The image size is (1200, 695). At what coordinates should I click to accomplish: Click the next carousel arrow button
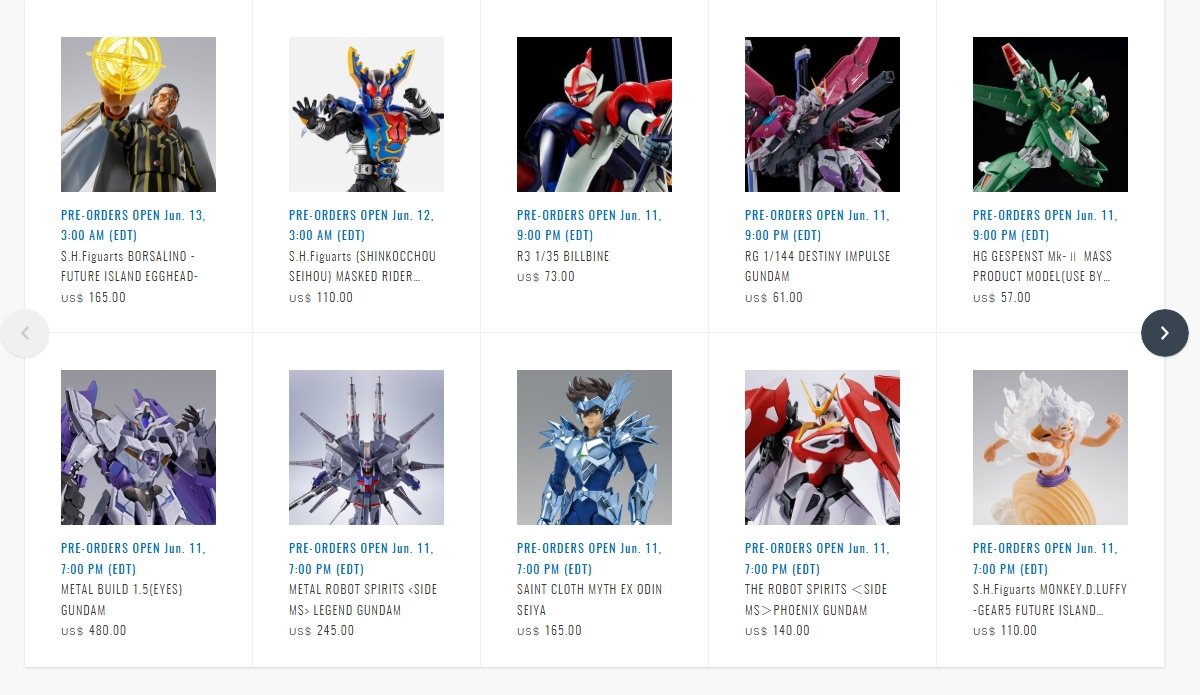(1165, 333)
